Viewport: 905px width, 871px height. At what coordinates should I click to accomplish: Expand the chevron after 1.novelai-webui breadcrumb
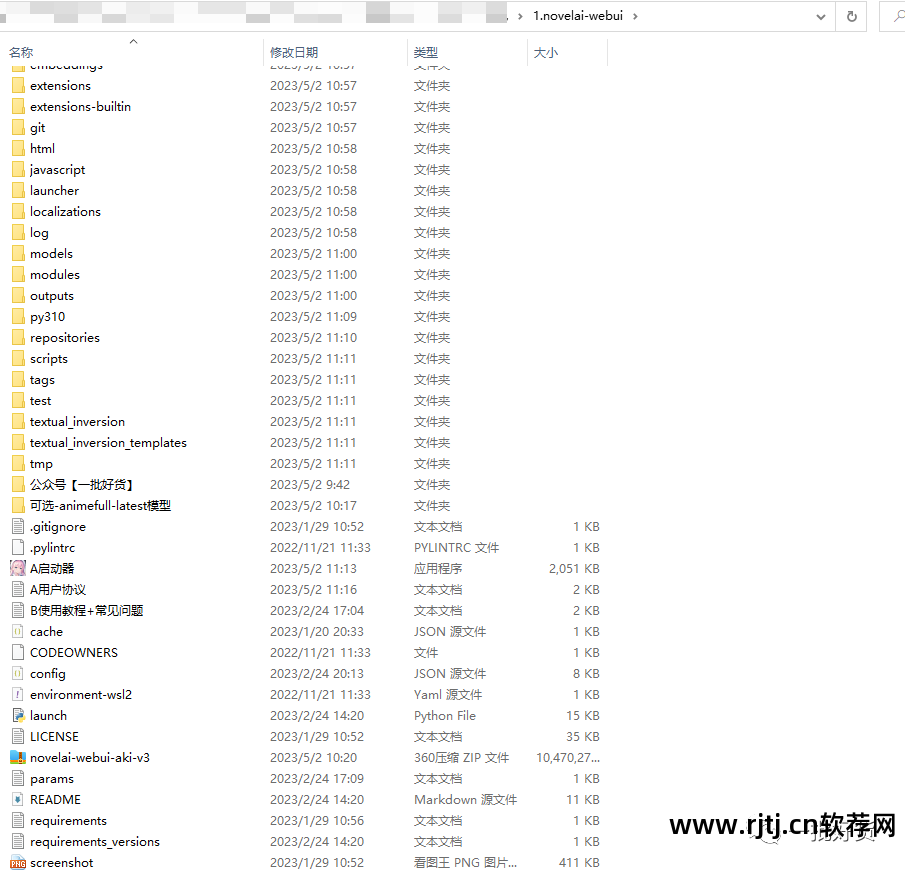click(635, 16)
